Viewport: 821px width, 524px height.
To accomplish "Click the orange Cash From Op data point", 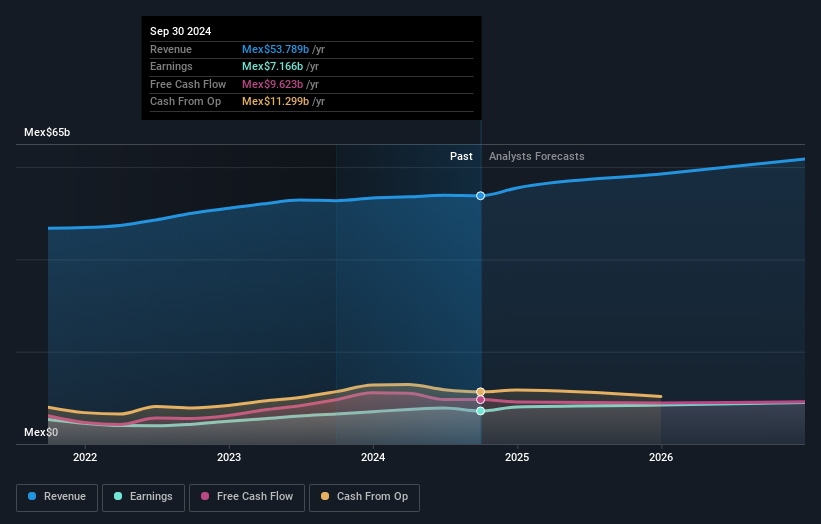I will (480, 392).
